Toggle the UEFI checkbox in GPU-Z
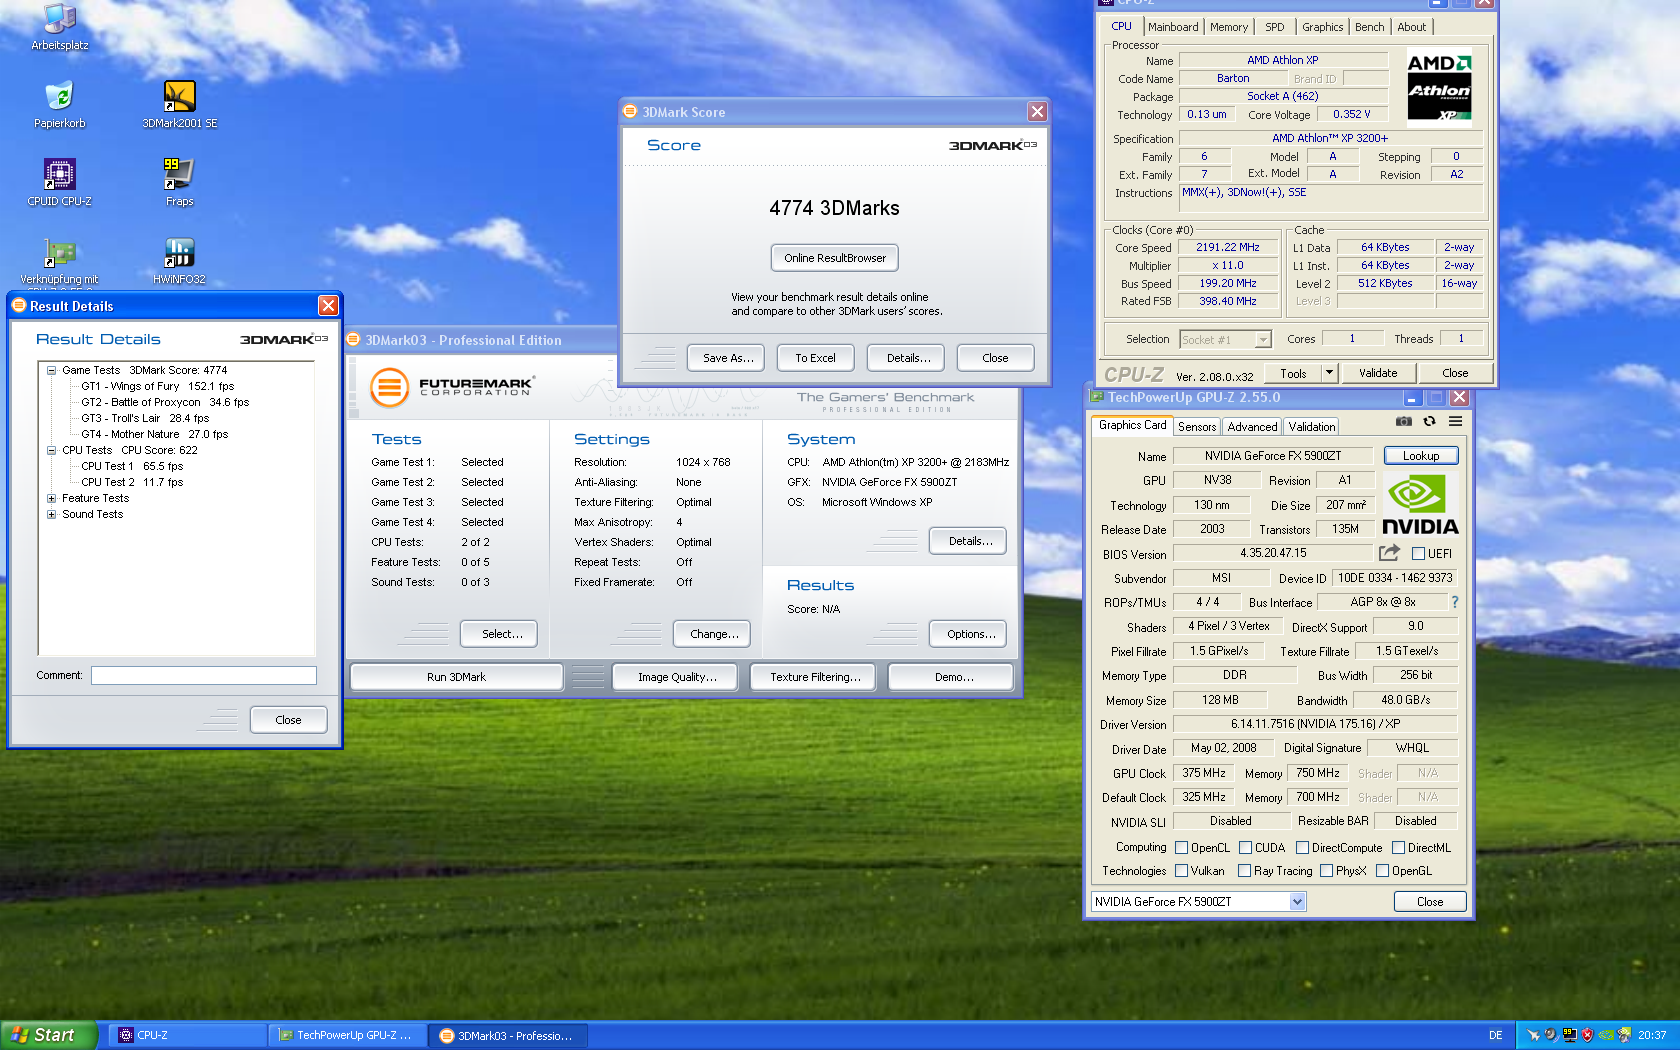 click(1418, 553)
